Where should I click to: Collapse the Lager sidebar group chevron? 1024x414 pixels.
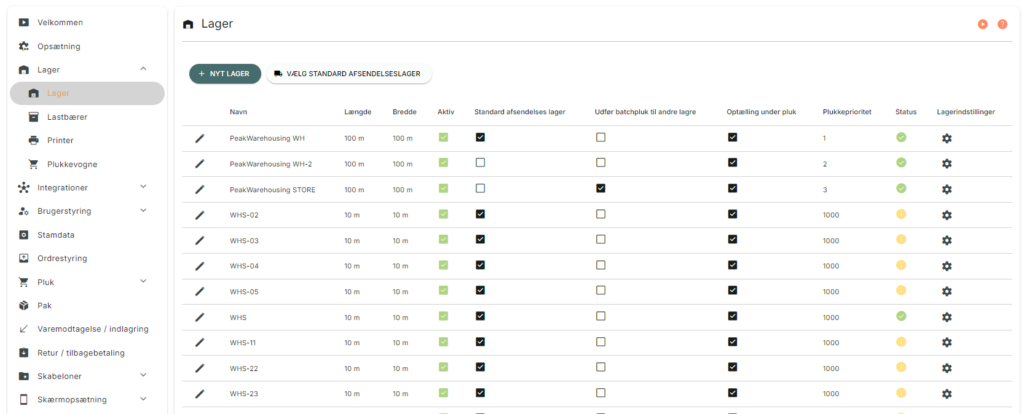(144, 69)
